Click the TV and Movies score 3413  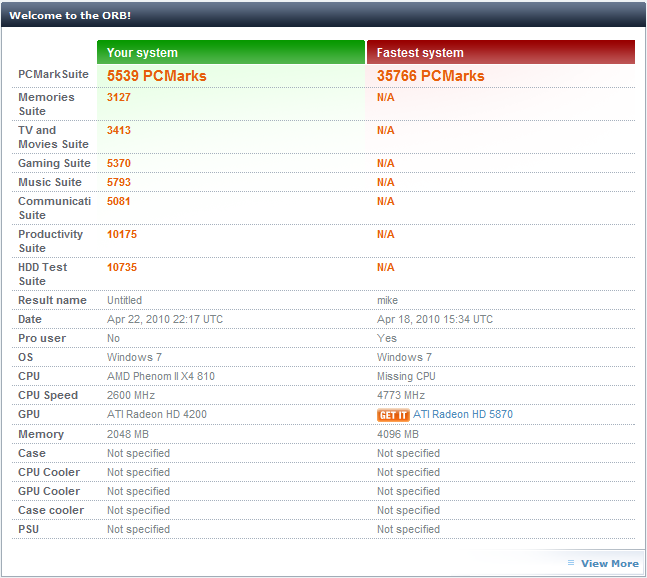coord(118,130)
